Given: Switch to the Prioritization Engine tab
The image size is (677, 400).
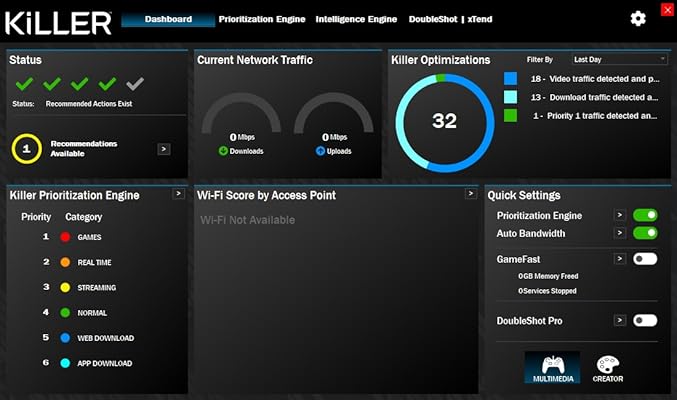Looking at the screenshot, I should [262, 19].
